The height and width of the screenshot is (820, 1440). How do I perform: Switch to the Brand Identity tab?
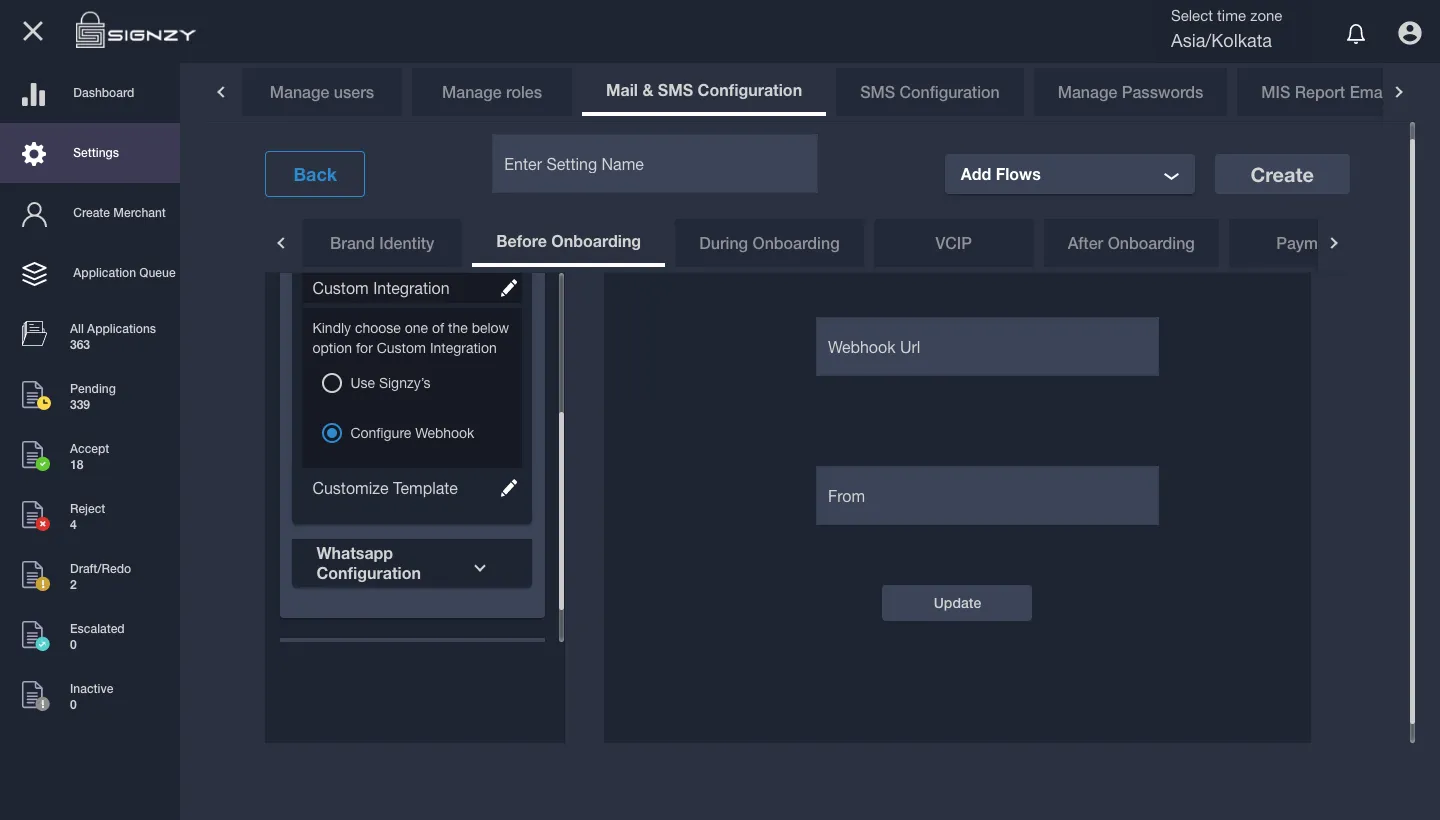tap(382, 243)
